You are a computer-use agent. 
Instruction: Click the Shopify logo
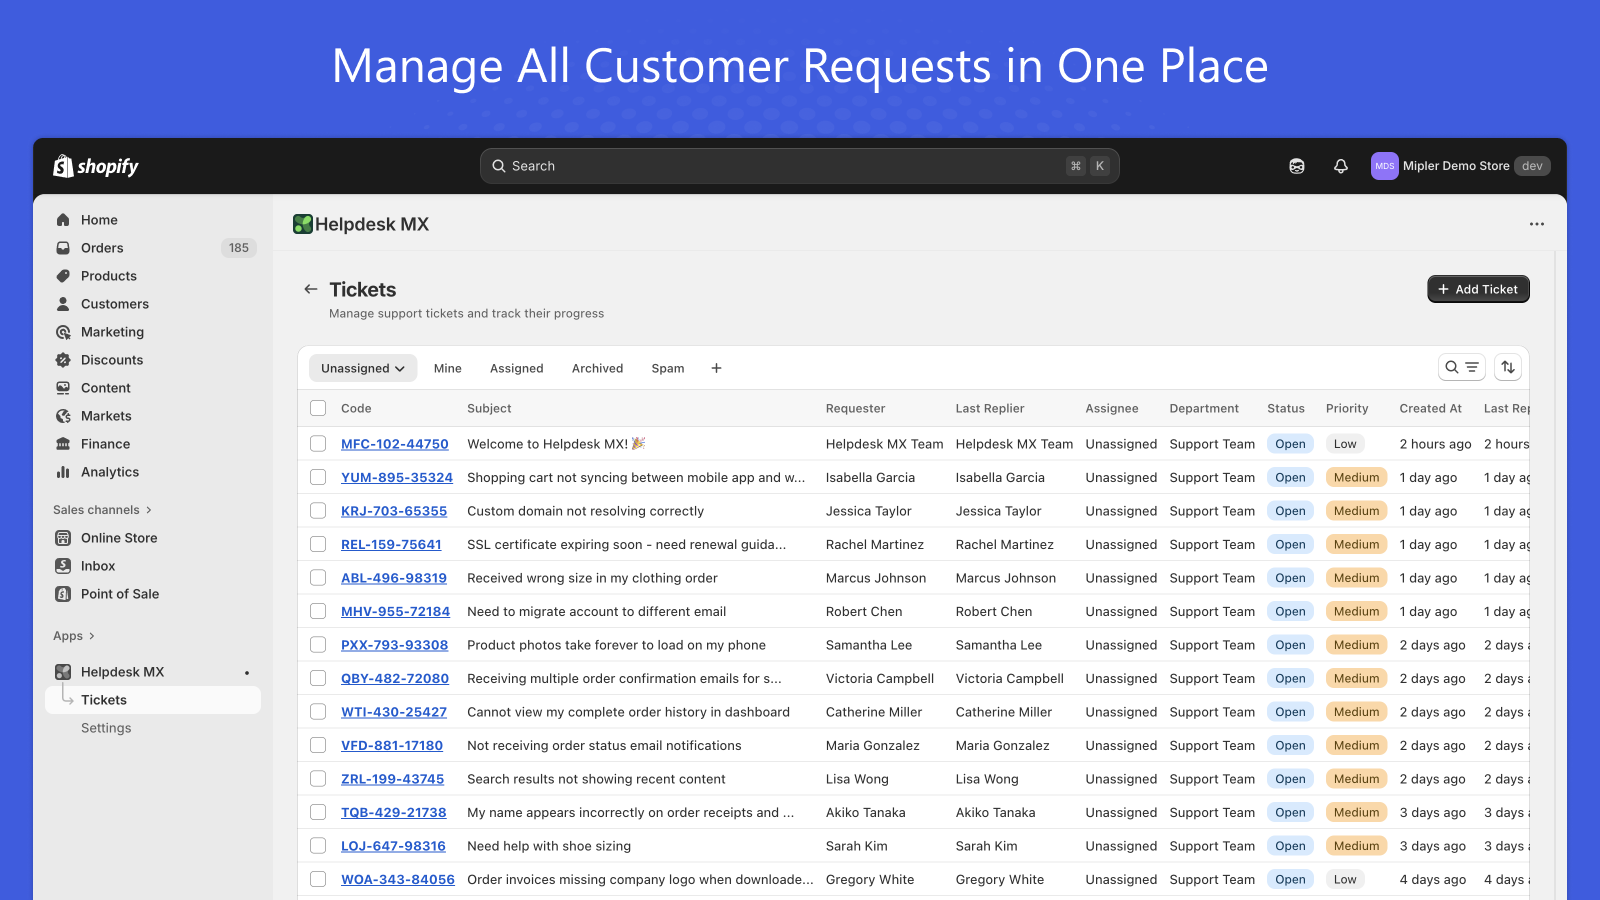(x=96, y=166)
